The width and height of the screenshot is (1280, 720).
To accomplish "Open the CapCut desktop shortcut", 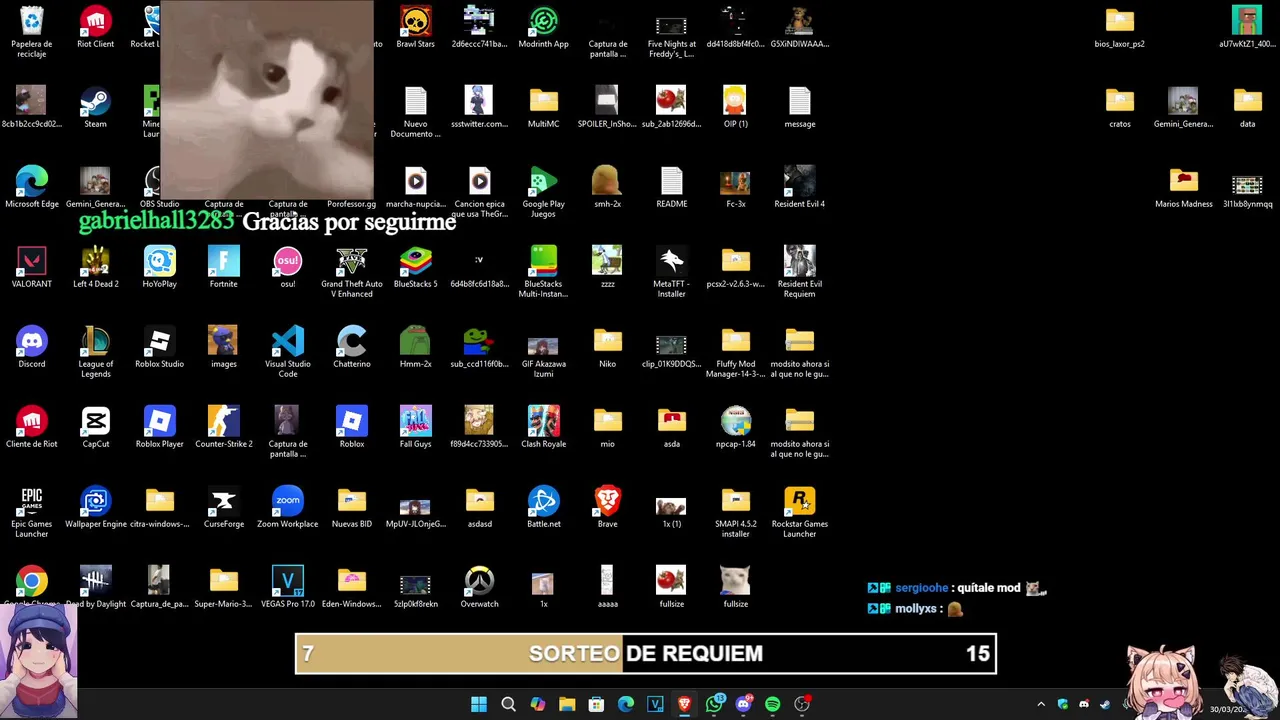I will click(96, 427).
